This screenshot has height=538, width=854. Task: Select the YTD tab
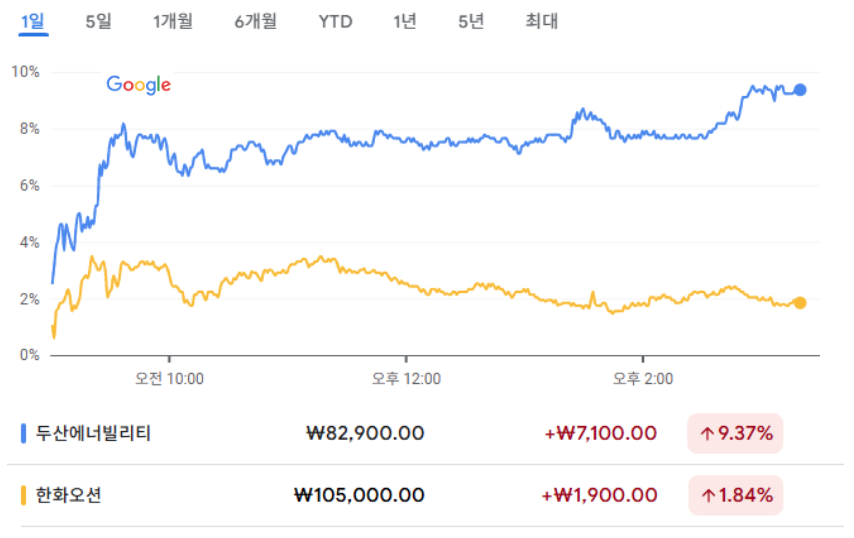(x=335, y=21)
